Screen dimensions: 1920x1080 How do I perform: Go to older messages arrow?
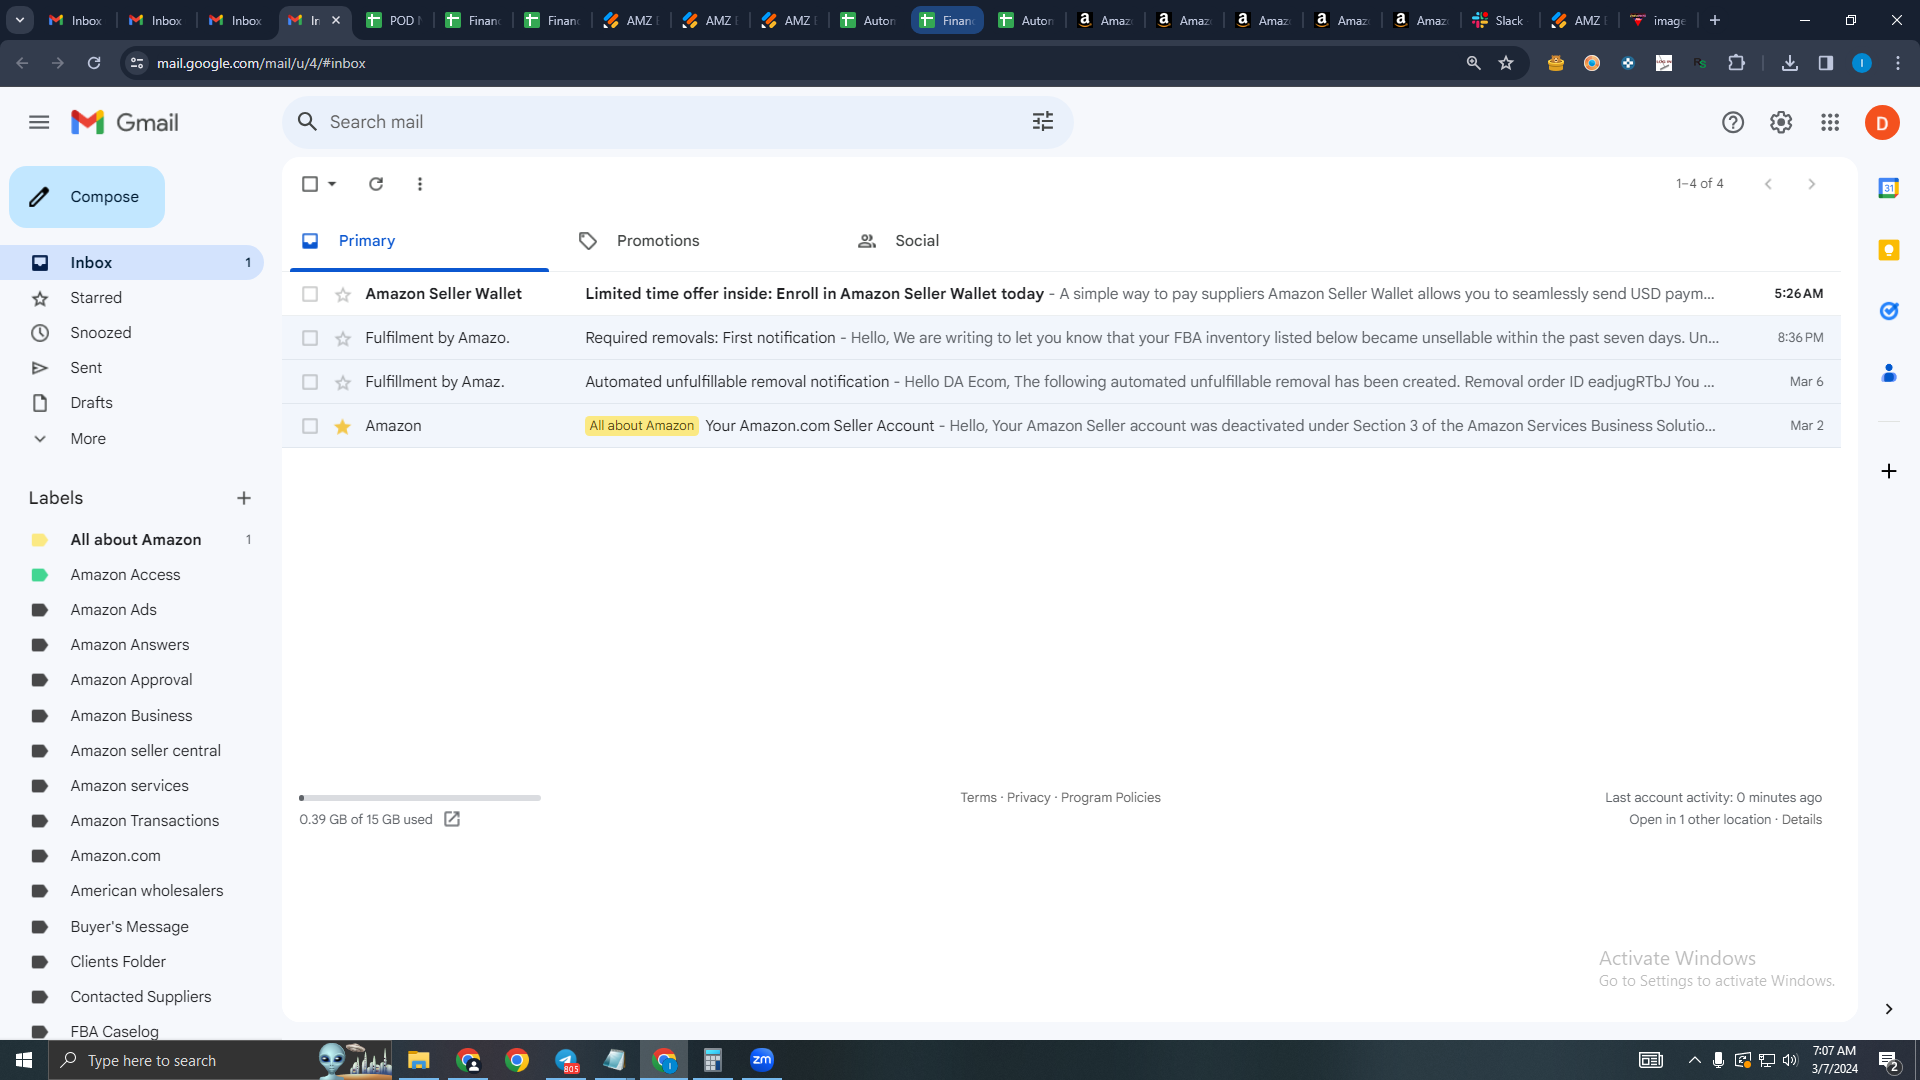click(x=1812, y=184)
